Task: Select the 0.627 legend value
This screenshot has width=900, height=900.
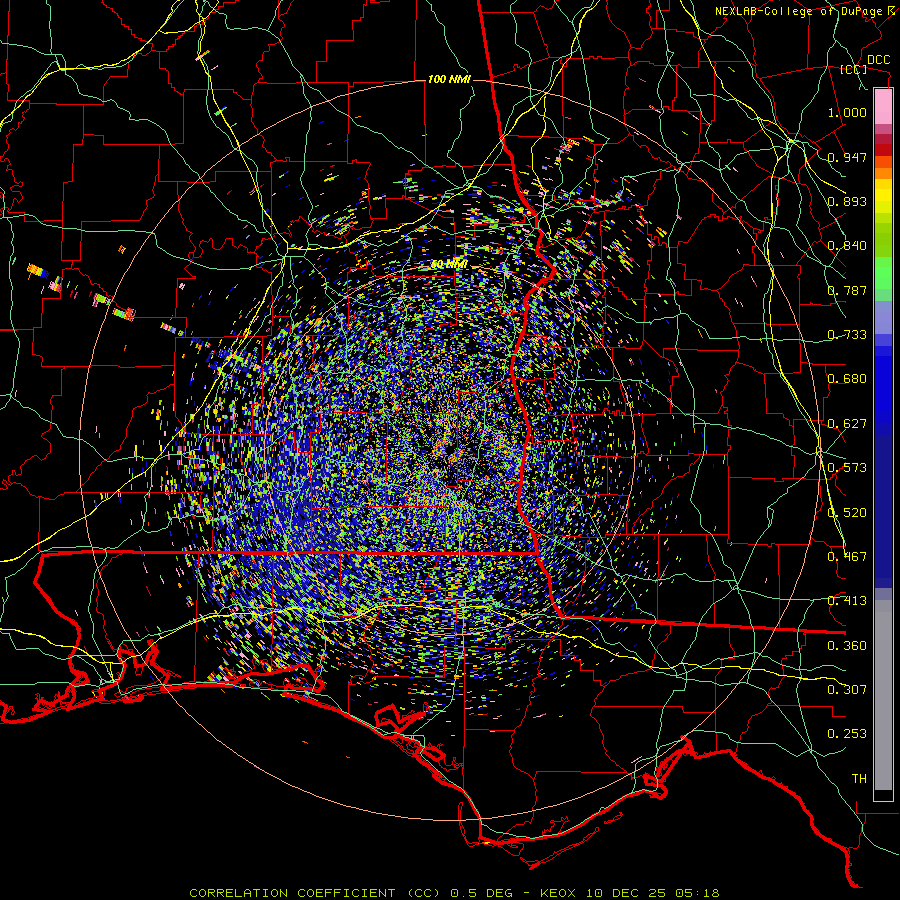Action: [847, 424]
